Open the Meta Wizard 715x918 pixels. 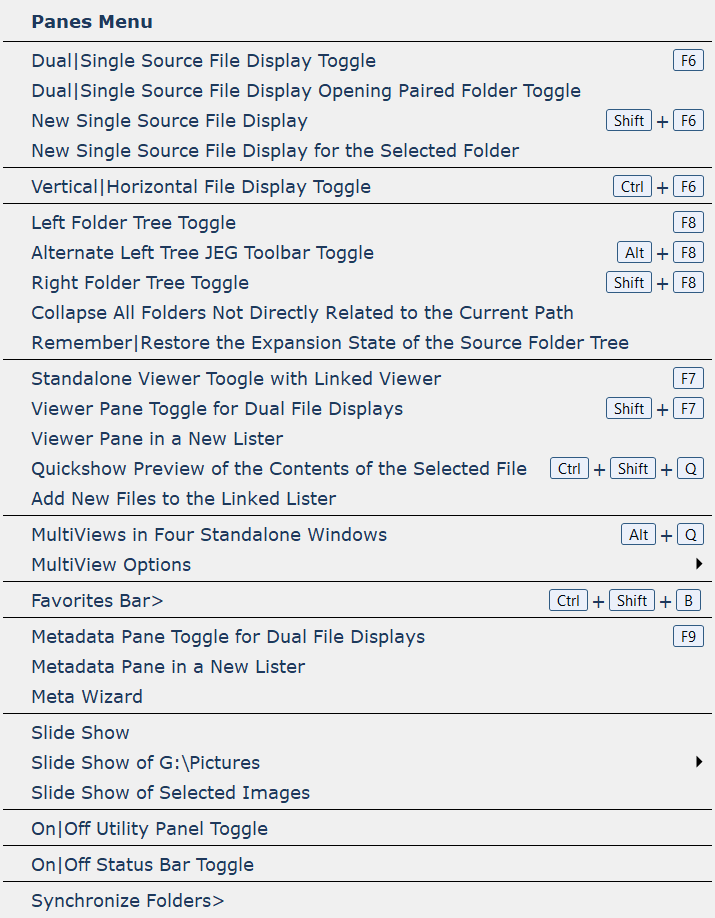point(87,697)
